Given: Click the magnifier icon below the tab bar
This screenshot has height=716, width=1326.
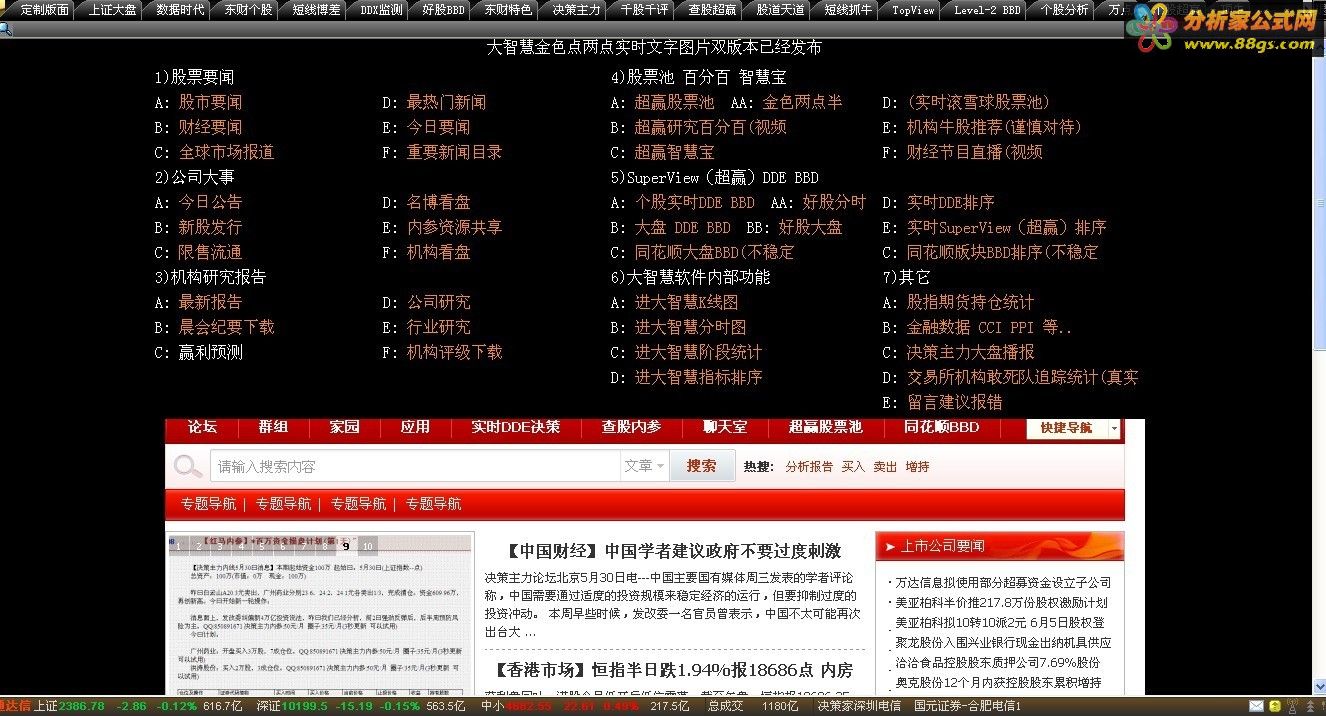Looking at the screenshot, I should (6, 28).
